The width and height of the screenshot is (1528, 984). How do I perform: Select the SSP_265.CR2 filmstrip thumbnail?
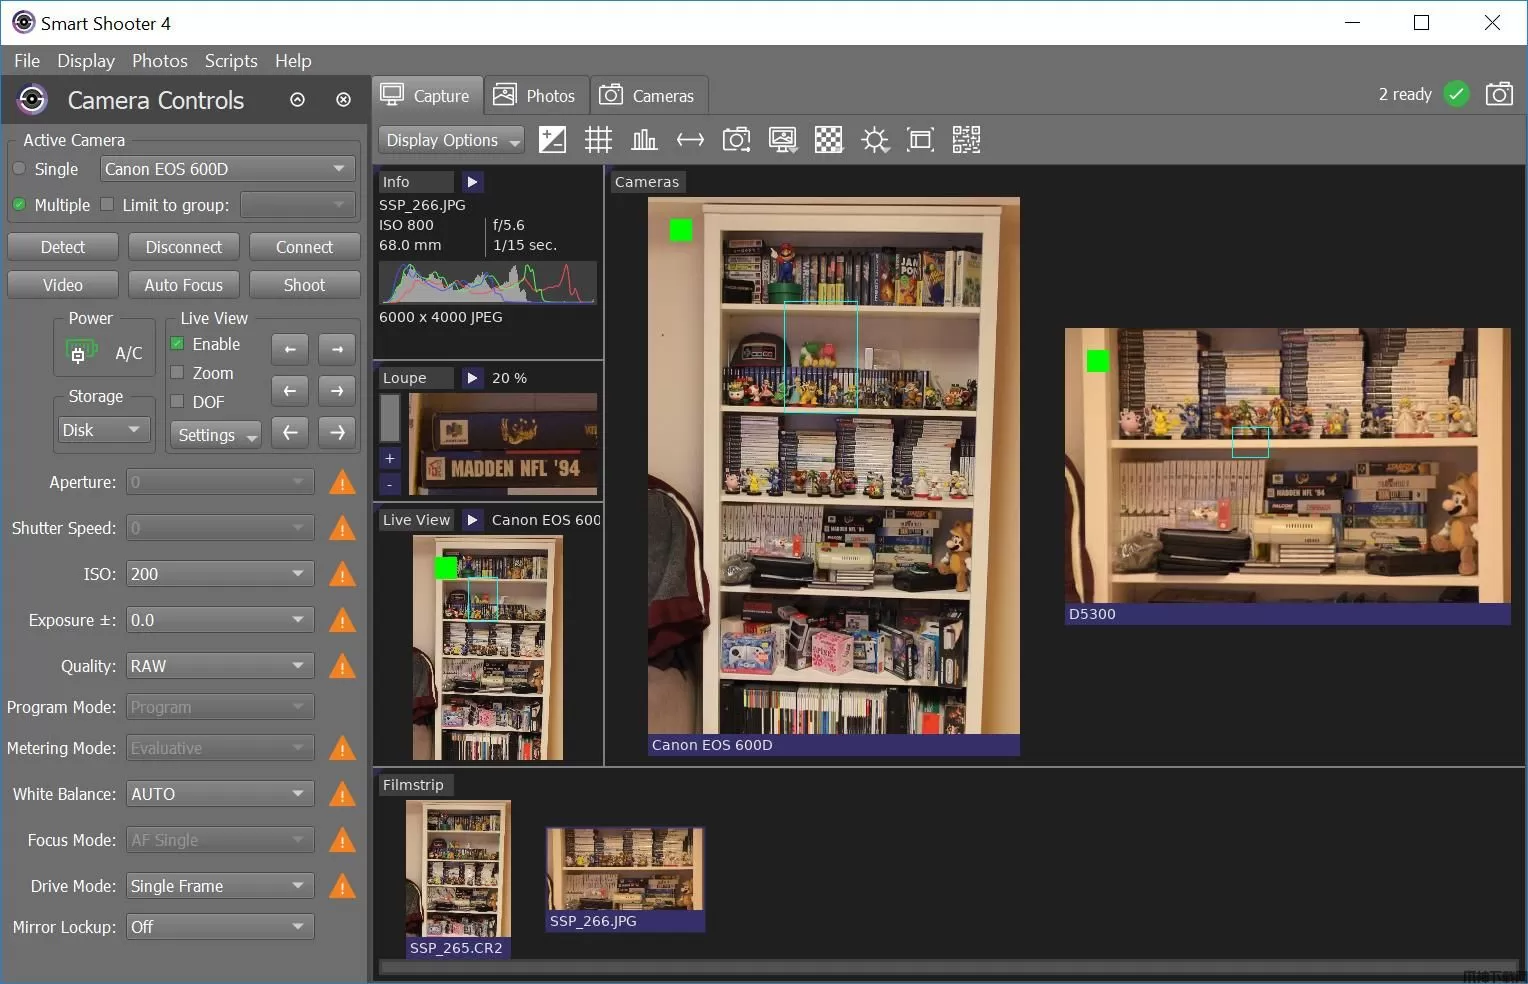coord(458,870)
